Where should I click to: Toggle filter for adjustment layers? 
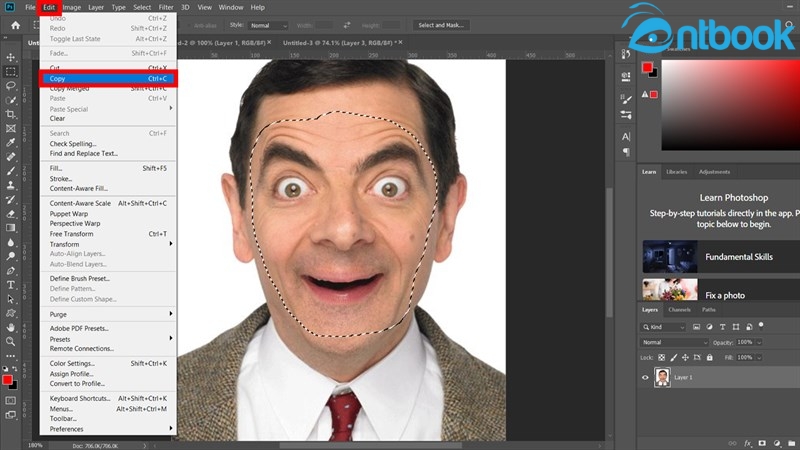(709, 327)
